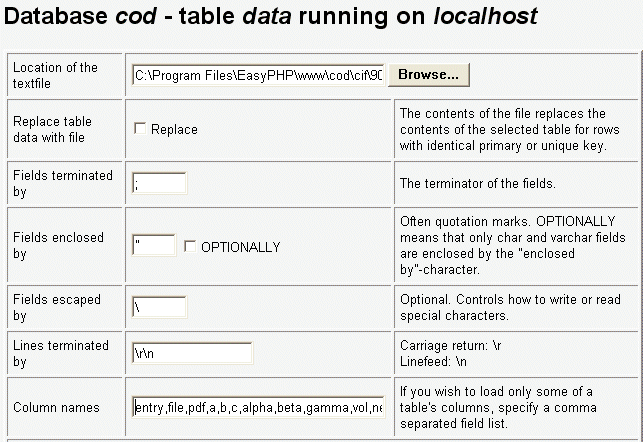Image resolution: width=643 pixels, height=442 pixels.
Task: Toggle the OPTIONALLY checkbox
Action: [190, 246]
